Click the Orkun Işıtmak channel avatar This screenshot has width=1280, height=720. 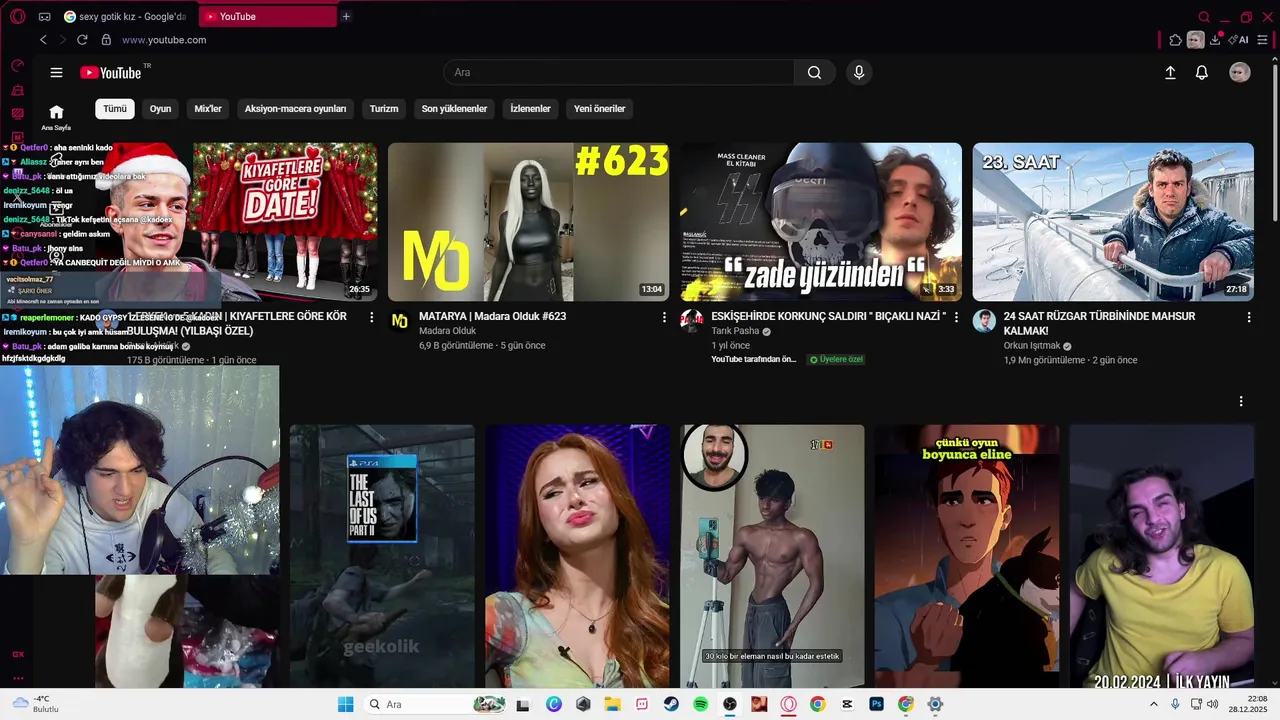click(984, 321)
